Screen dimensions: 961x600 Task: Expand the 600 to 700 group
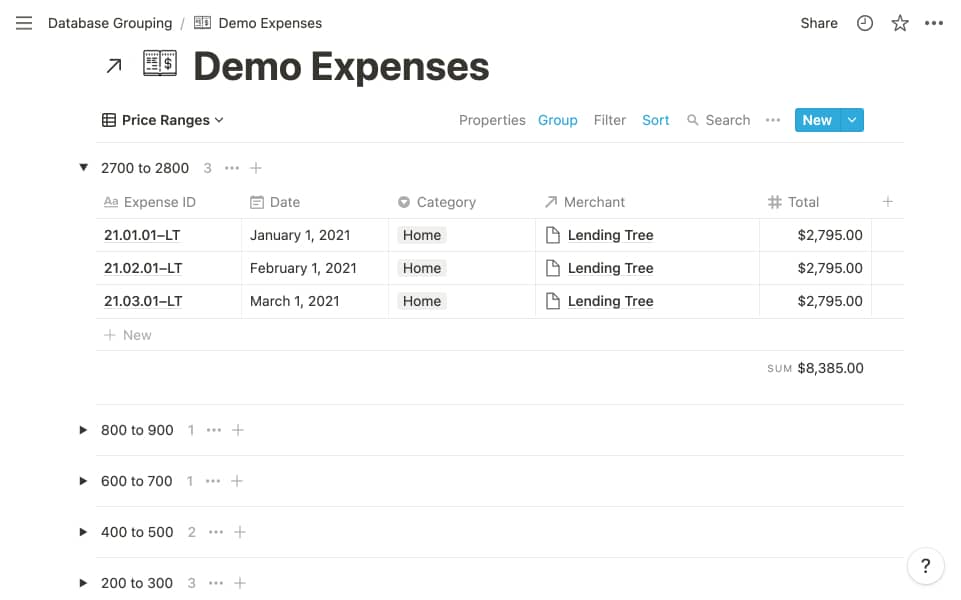84,481
